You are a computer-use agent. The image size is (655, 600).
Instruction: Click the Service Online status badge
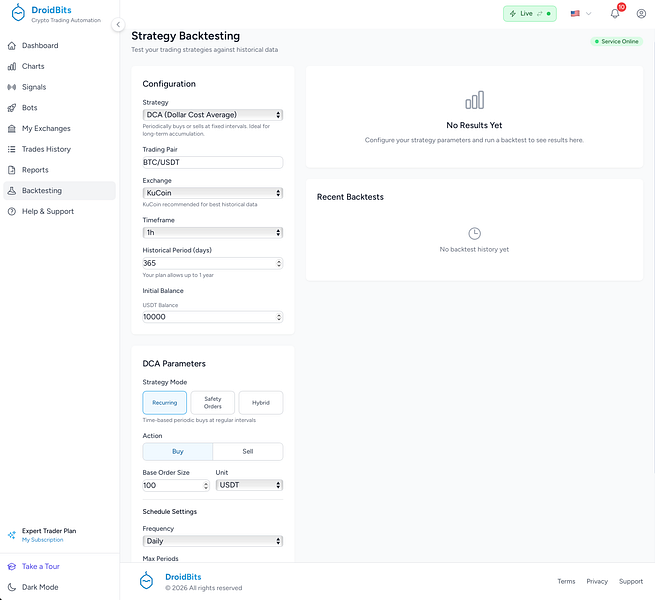[x=617, y=41]
